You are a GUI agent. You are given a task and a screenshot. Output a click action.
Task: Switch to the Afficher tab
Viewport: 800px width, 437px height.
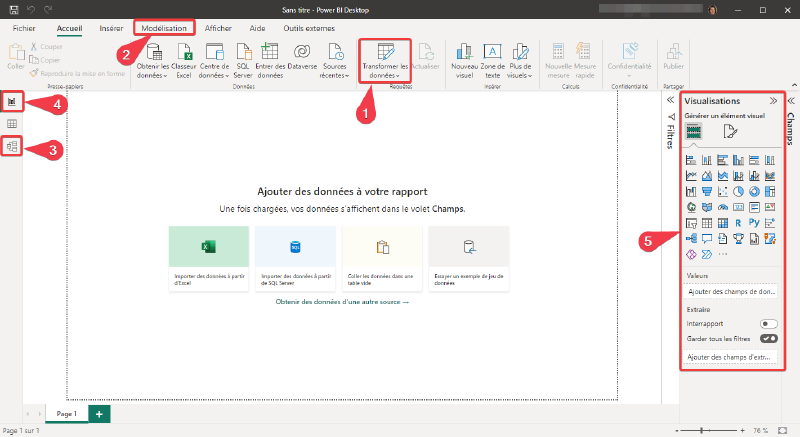coord(218,28)
